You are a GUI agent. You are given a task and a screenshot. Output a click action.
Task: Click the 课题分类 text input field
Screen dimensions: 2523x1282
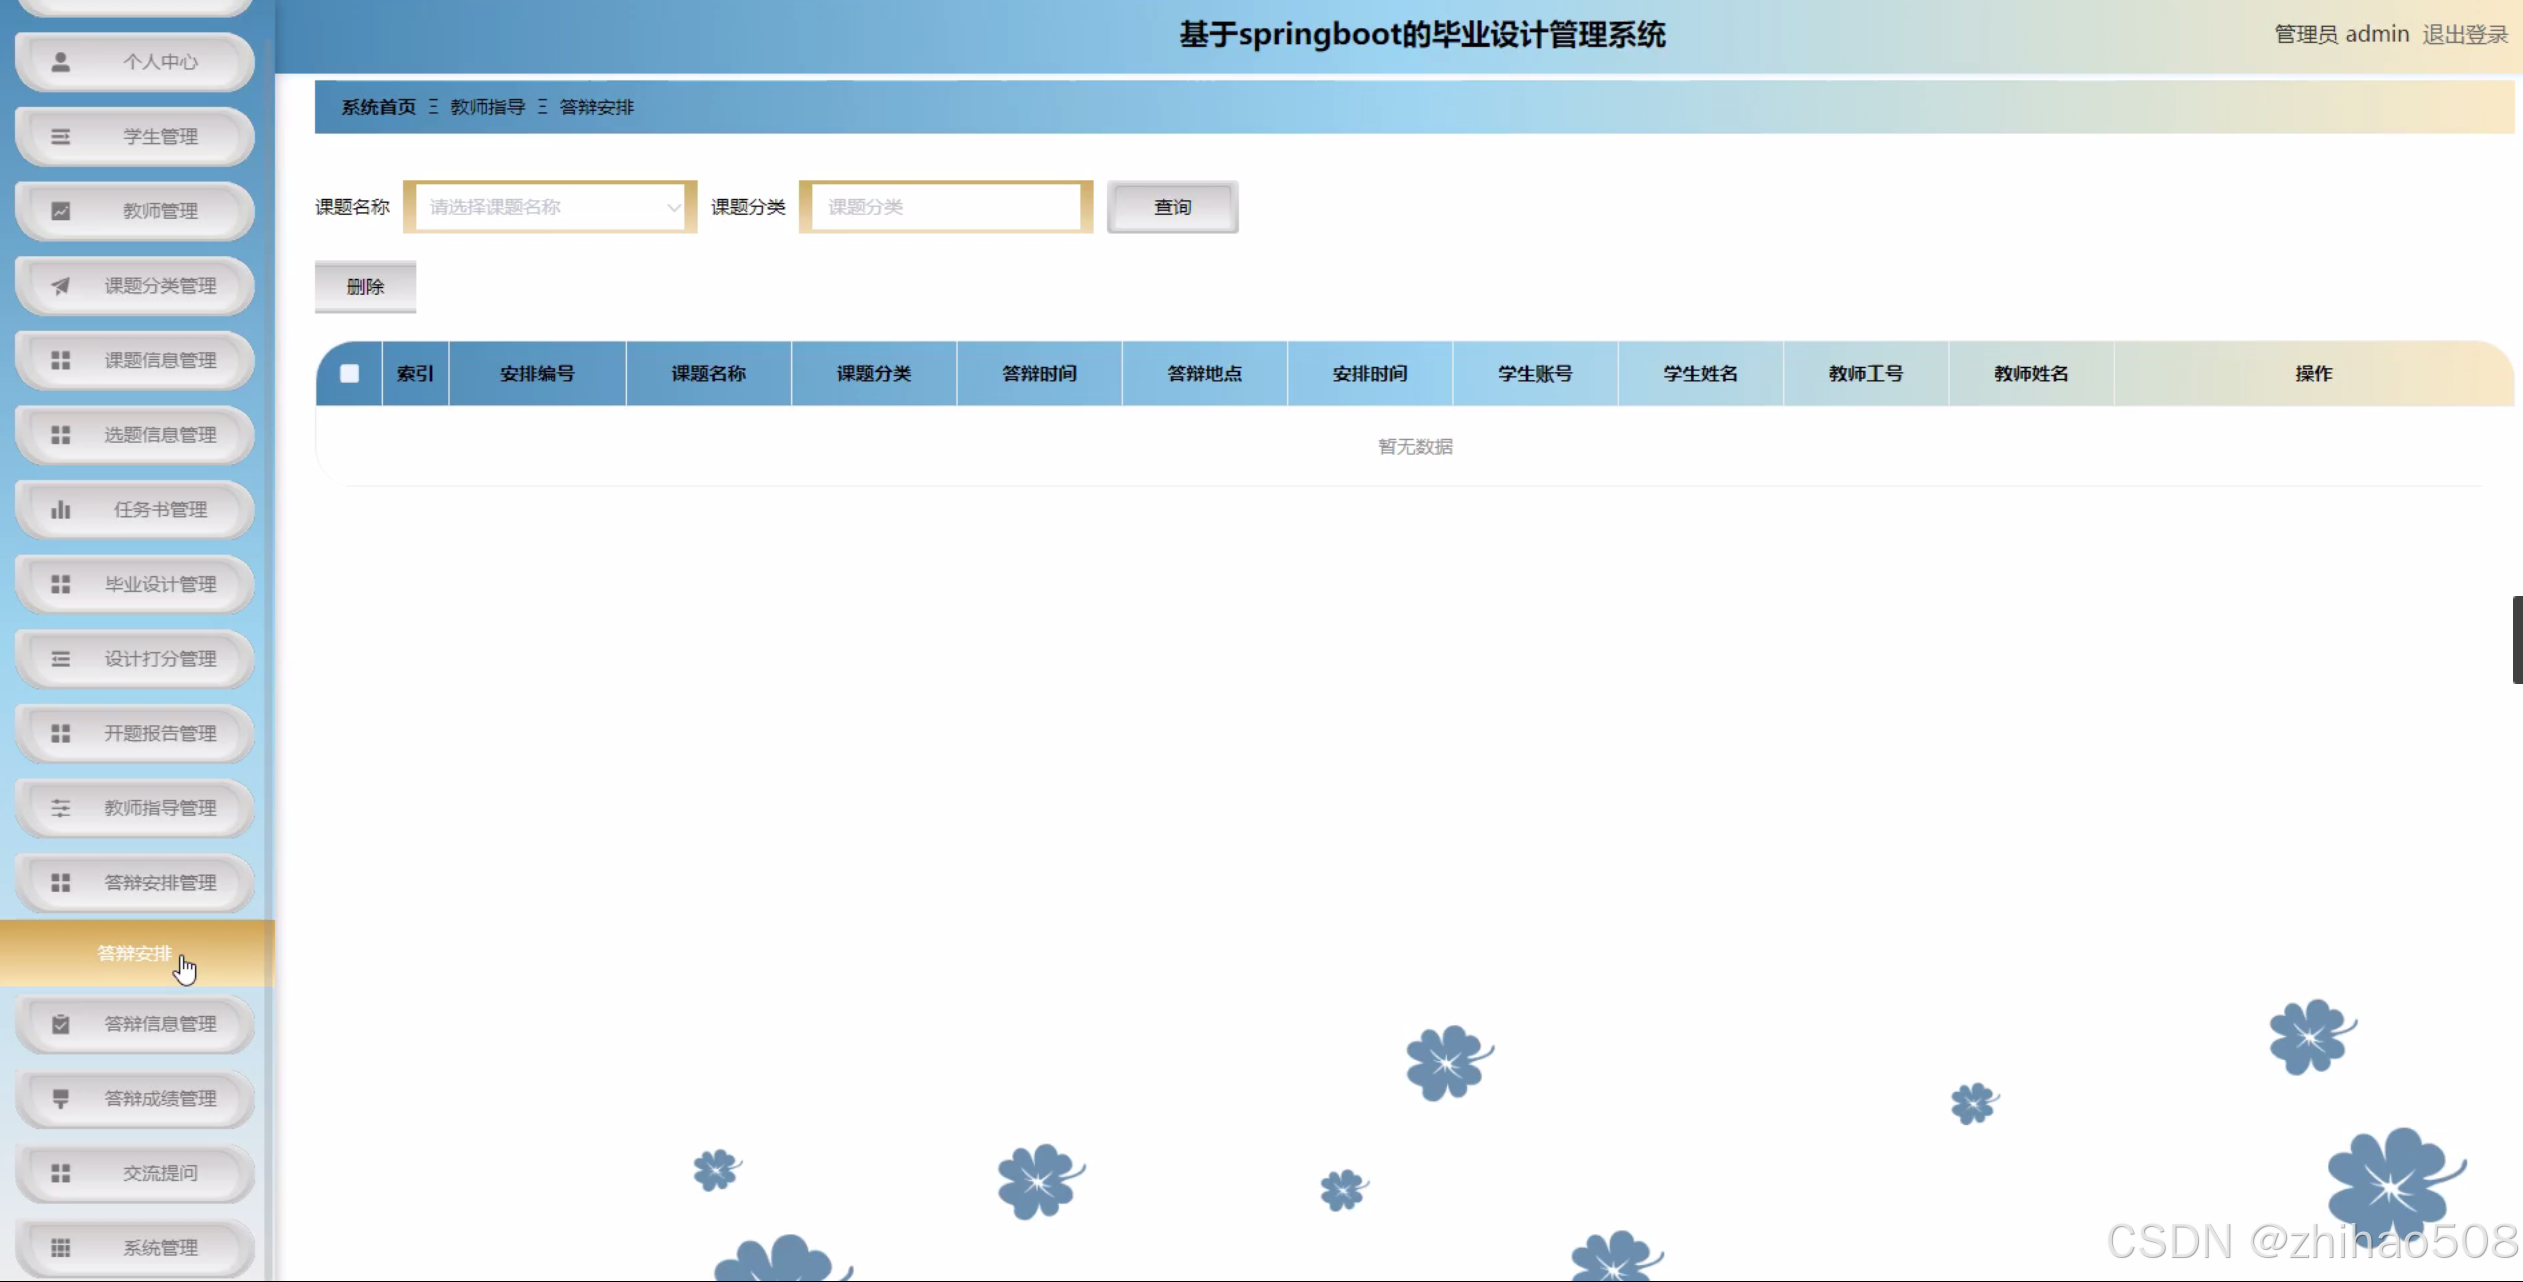(945, 207)
